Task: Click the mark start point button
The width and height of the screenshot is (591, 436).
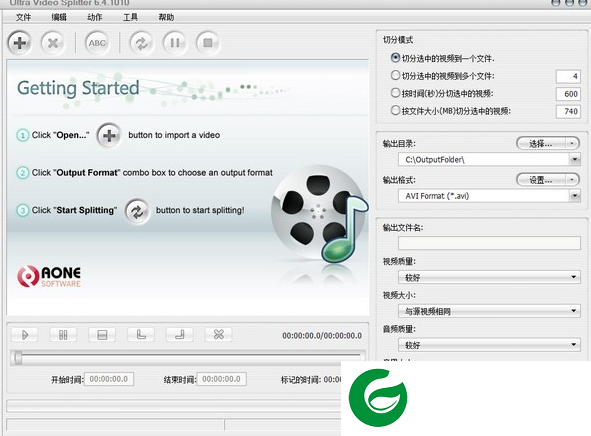Action: point(141,335)
